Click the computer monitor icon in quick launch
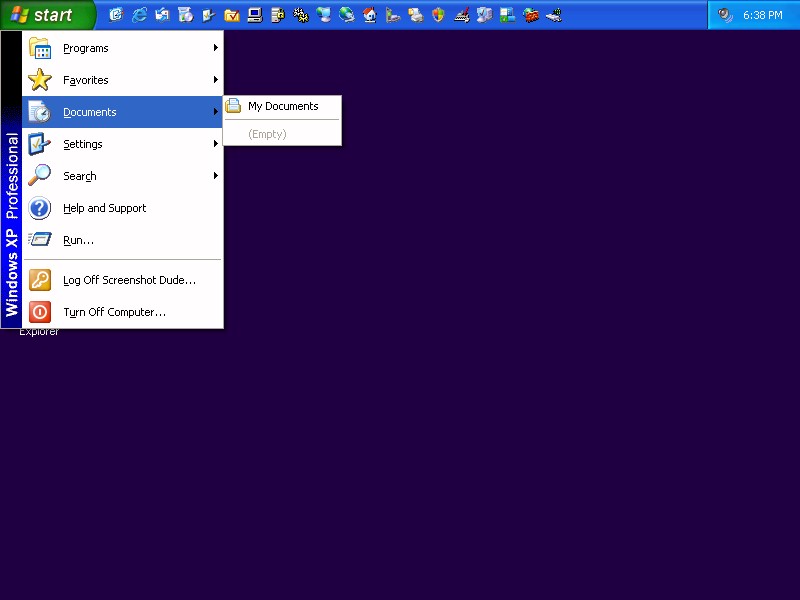This screenshot has width=800, height=600. click(254, 15)
